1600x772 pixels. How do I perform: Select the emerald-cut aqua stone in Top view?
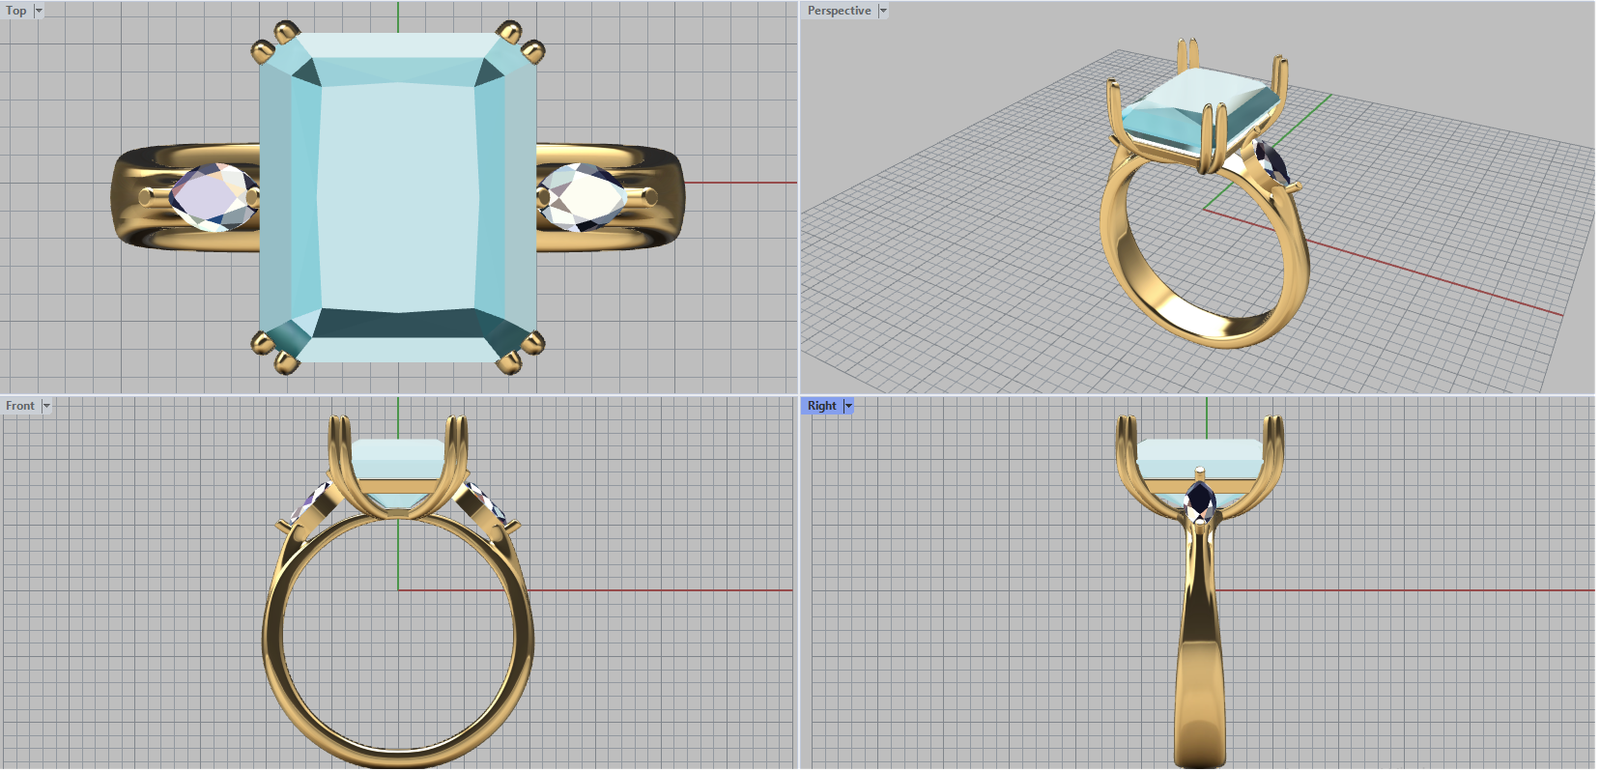pos(398,200)
